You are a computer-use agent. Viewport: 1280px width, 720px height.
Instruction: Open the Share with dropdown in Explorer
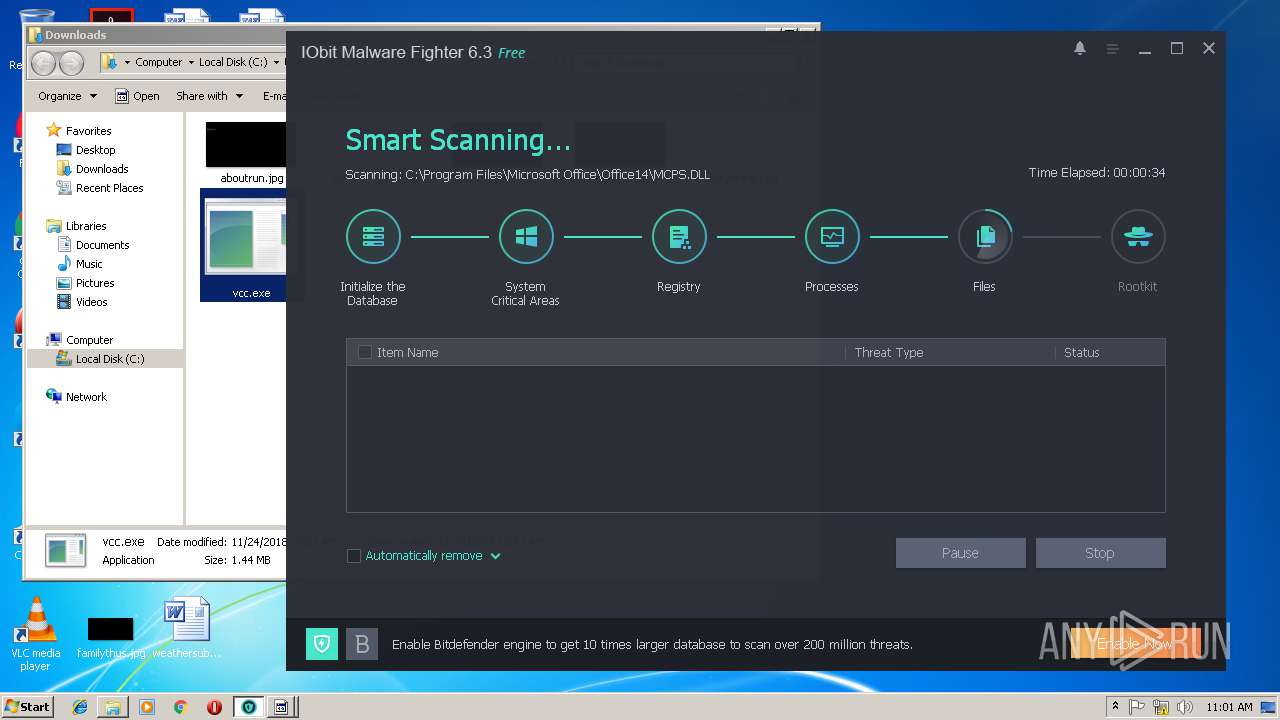tap(209, 96)
